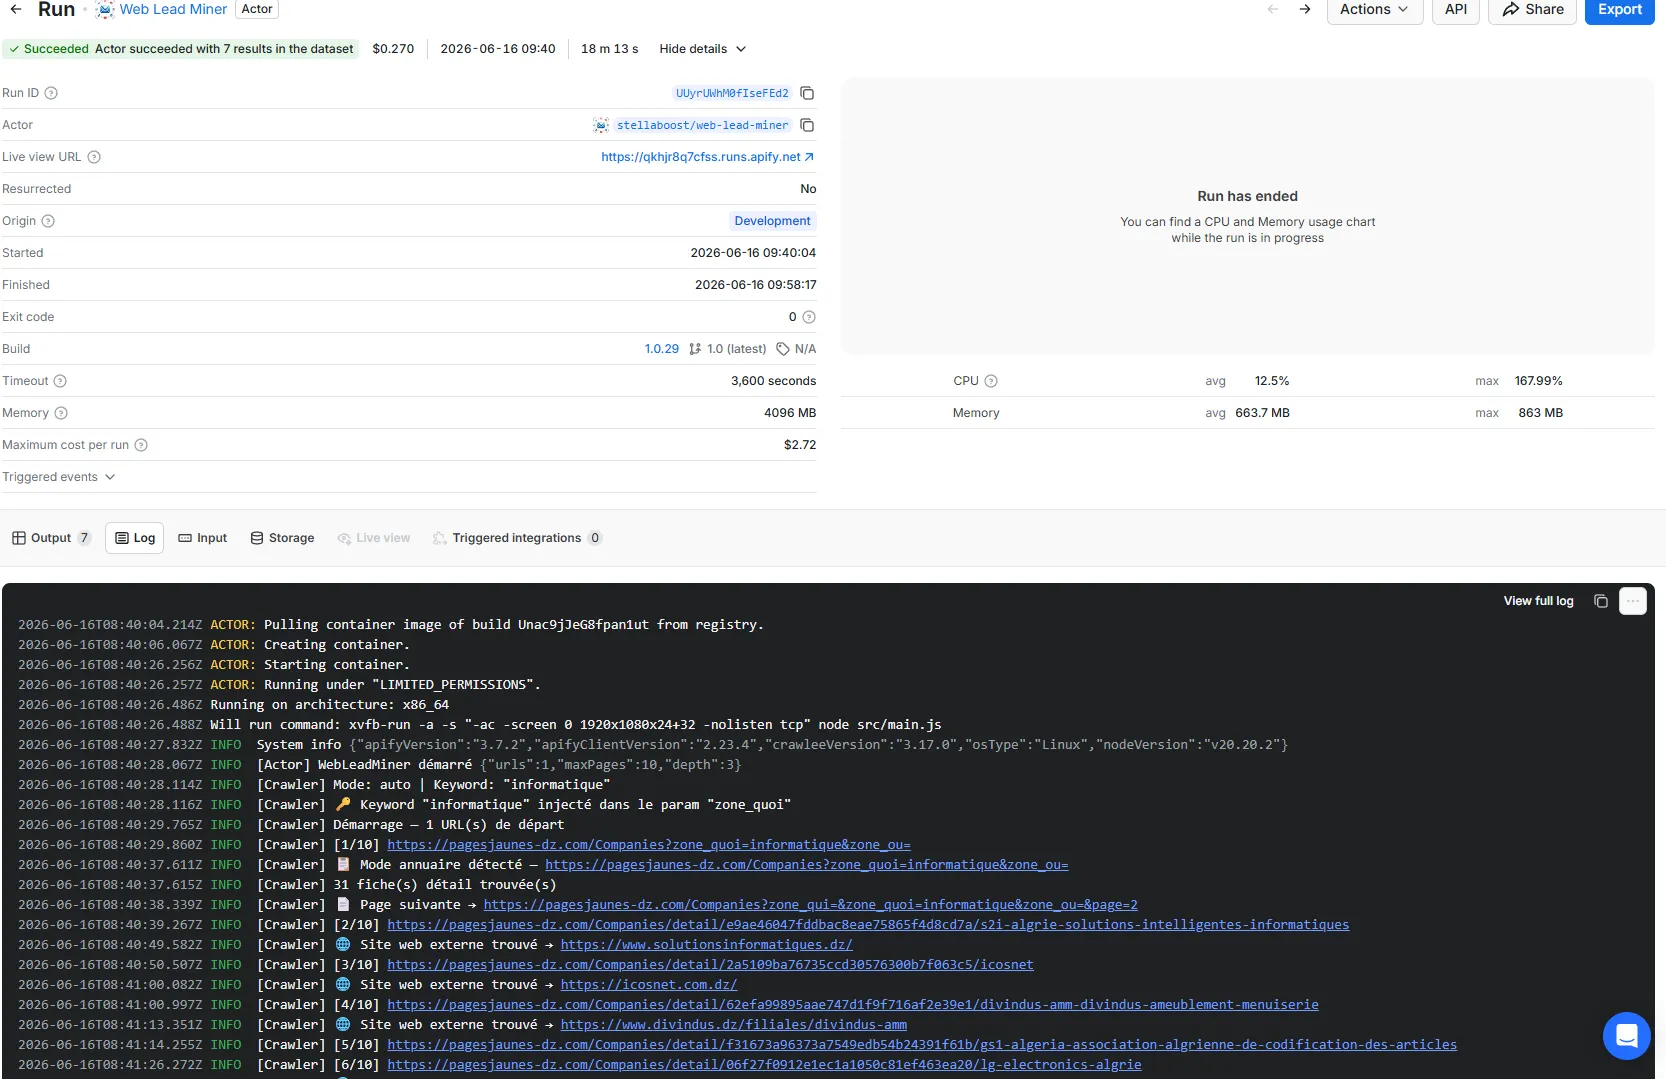
Task: Show help for Memory setting
Action: [x=61, y=413]
